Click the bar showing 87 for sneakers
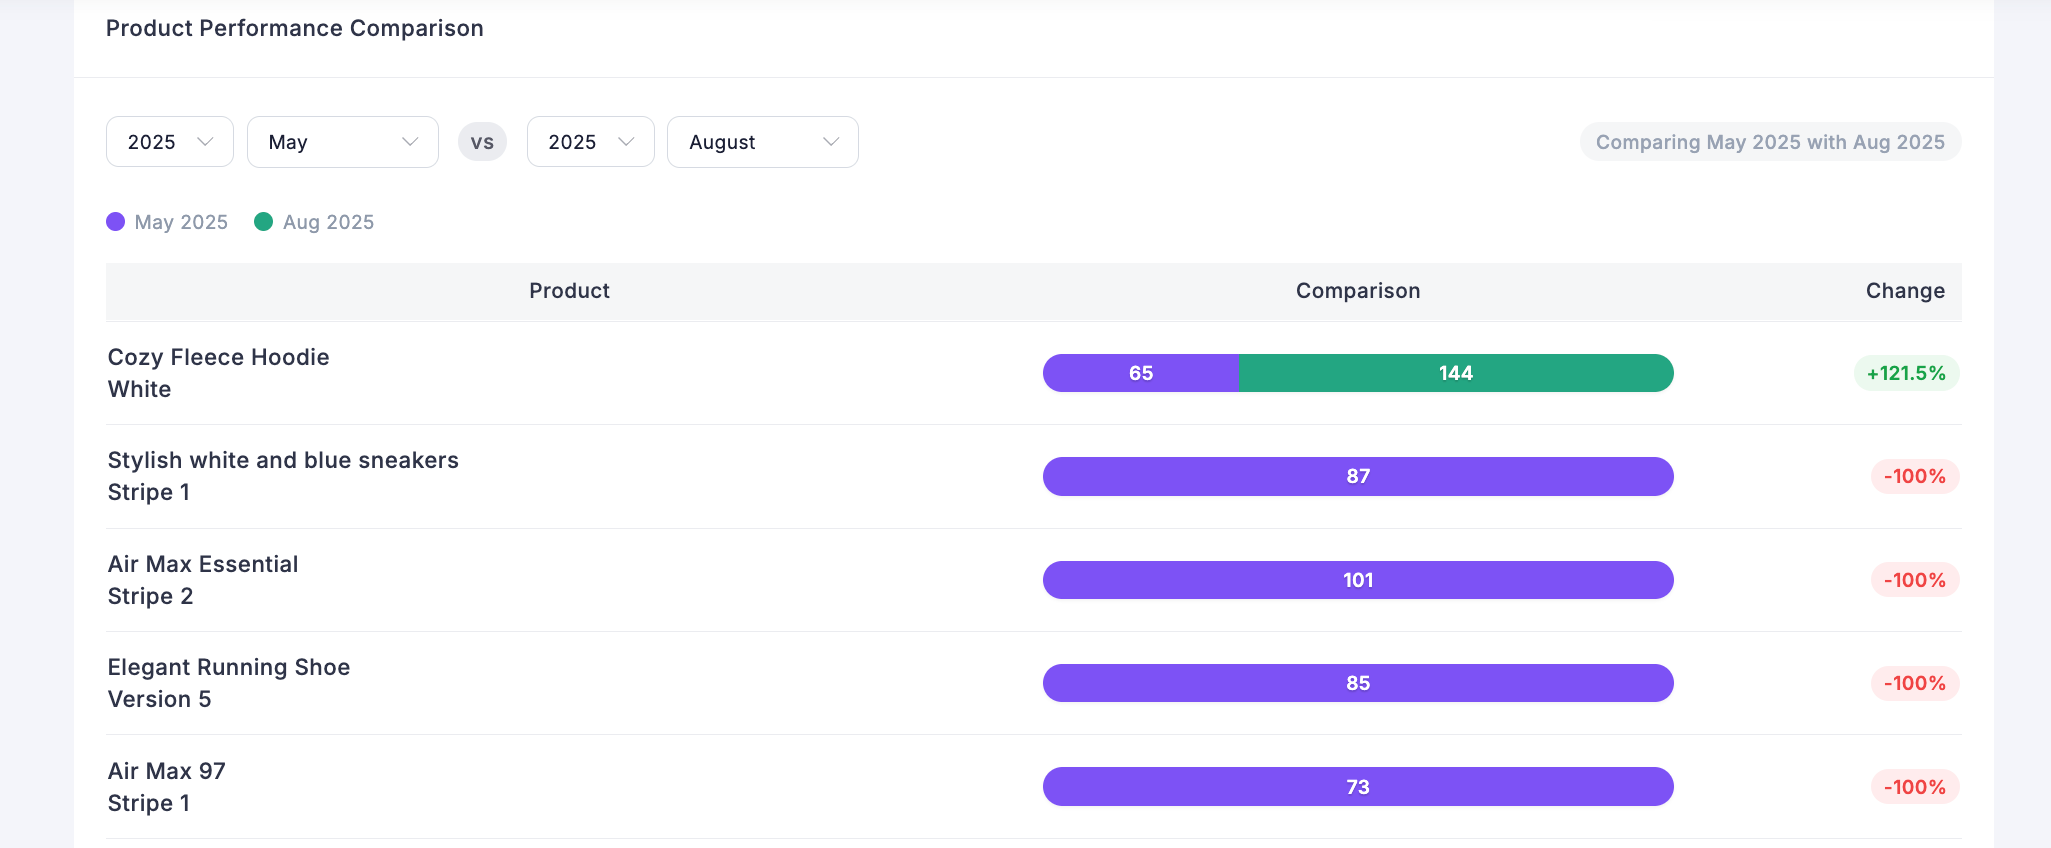 [1357, 476]
